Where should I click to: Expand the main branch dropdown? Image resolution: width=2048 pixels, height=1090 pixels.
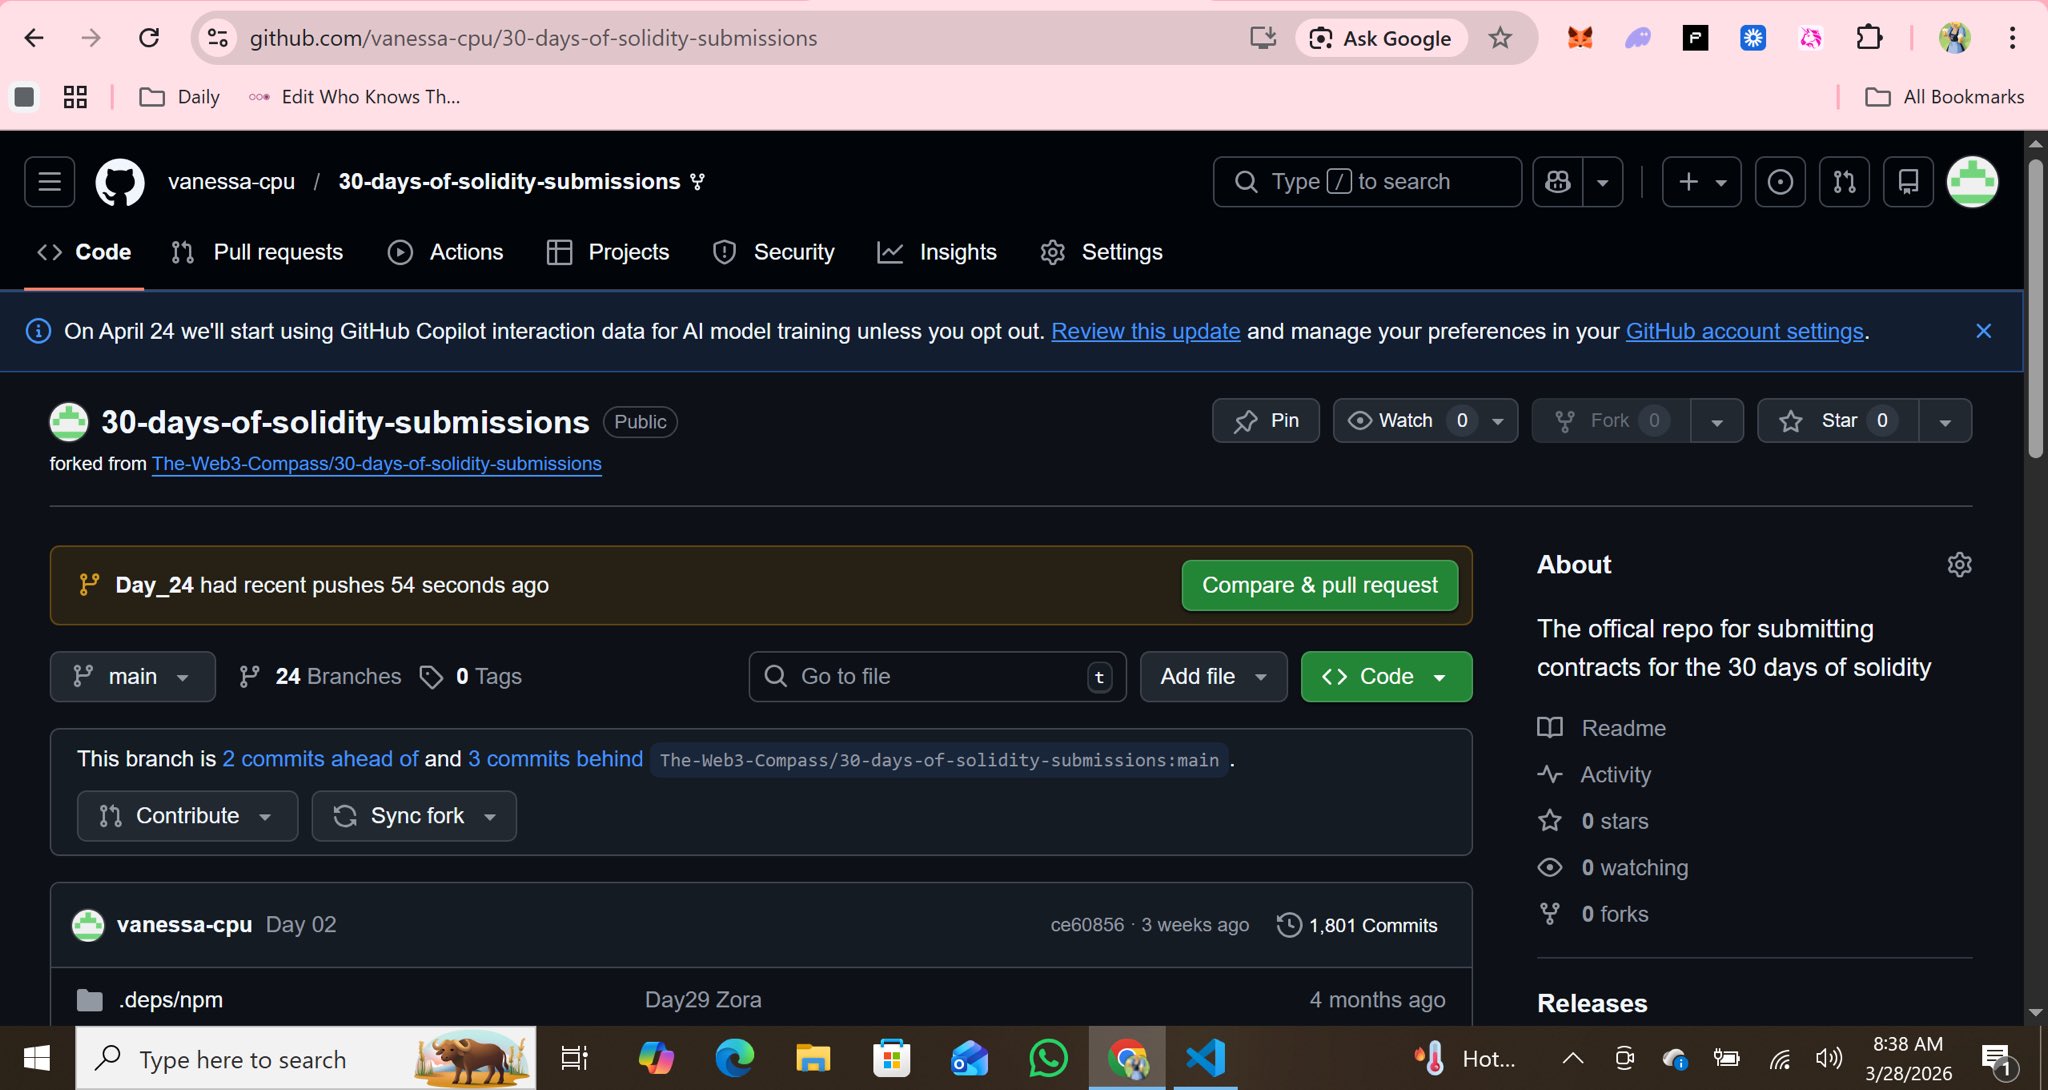pyautogui.click(x=132, y=677)
